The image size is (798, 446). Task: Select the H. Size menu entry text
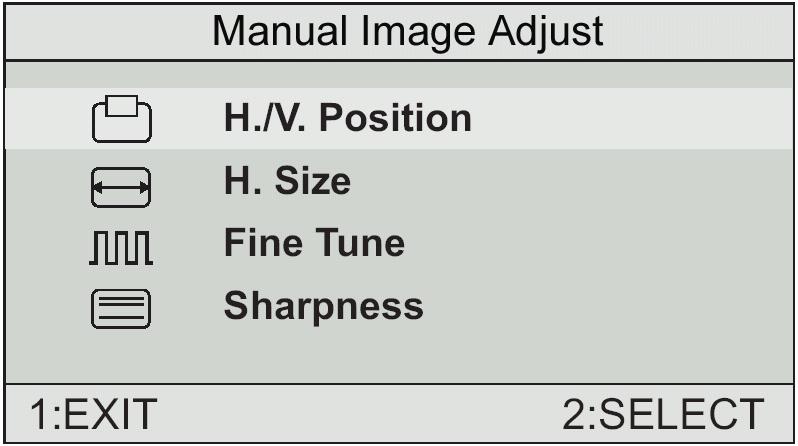click(288, 181)
